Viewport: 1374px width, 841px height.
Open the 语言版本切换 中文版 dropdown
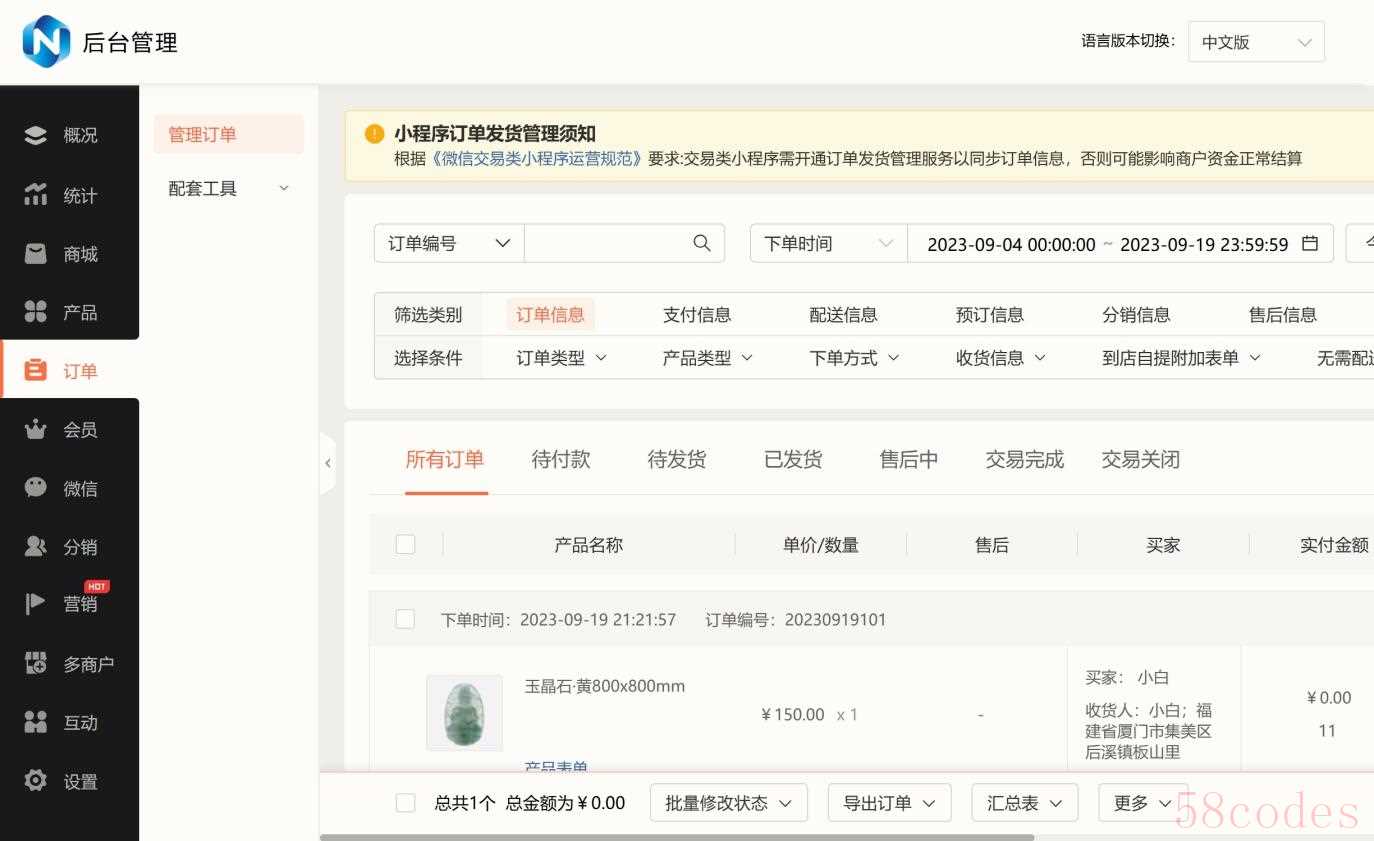(1256, 42)
